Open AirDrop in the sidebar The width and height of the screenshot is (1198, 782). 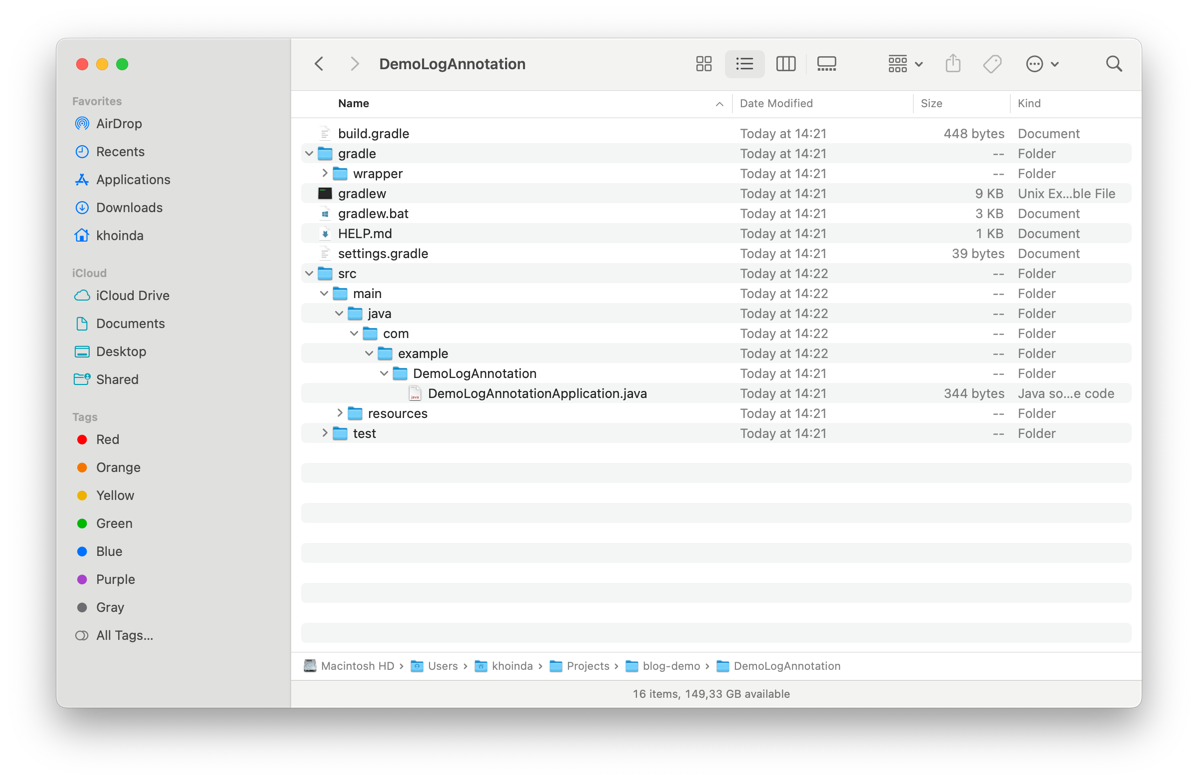[118, 124]
